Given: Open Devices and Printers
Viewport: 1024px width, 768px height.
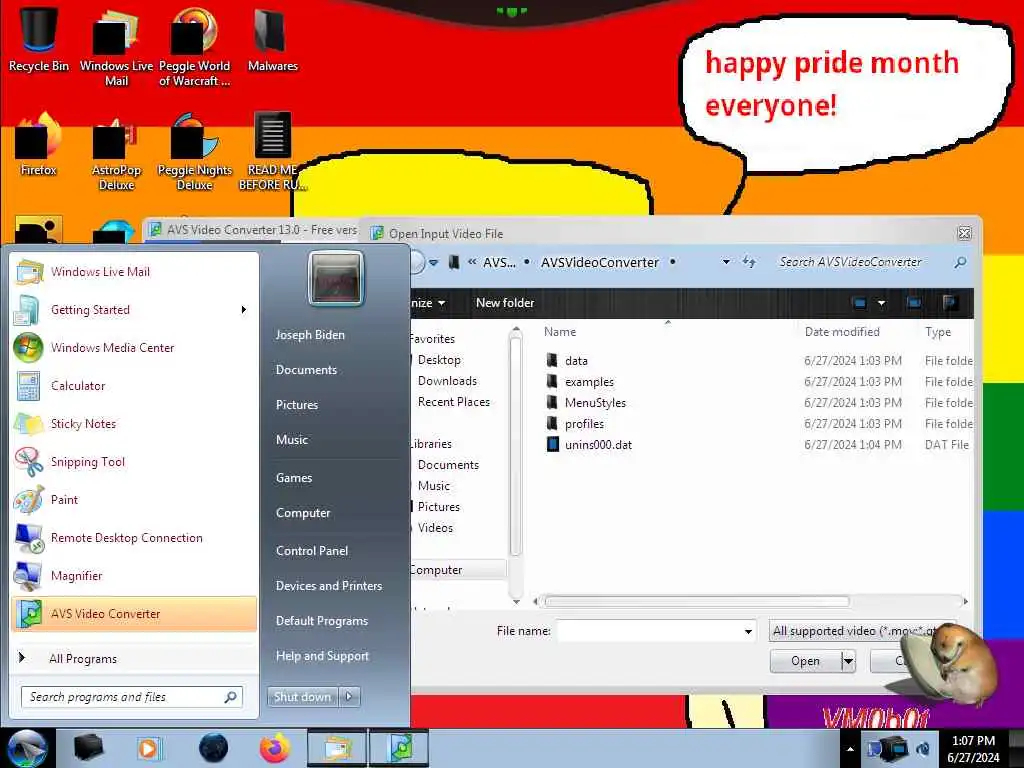Looking at the screenshot, I should [329, 586].
